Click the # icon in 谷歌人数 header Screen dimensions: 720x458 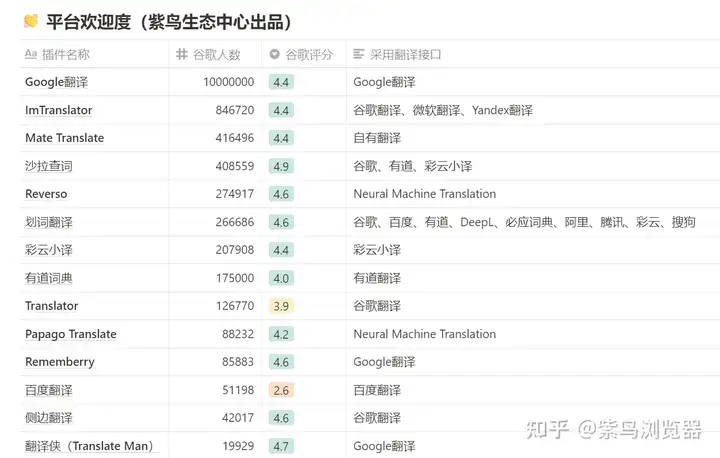tap(182, 54)
